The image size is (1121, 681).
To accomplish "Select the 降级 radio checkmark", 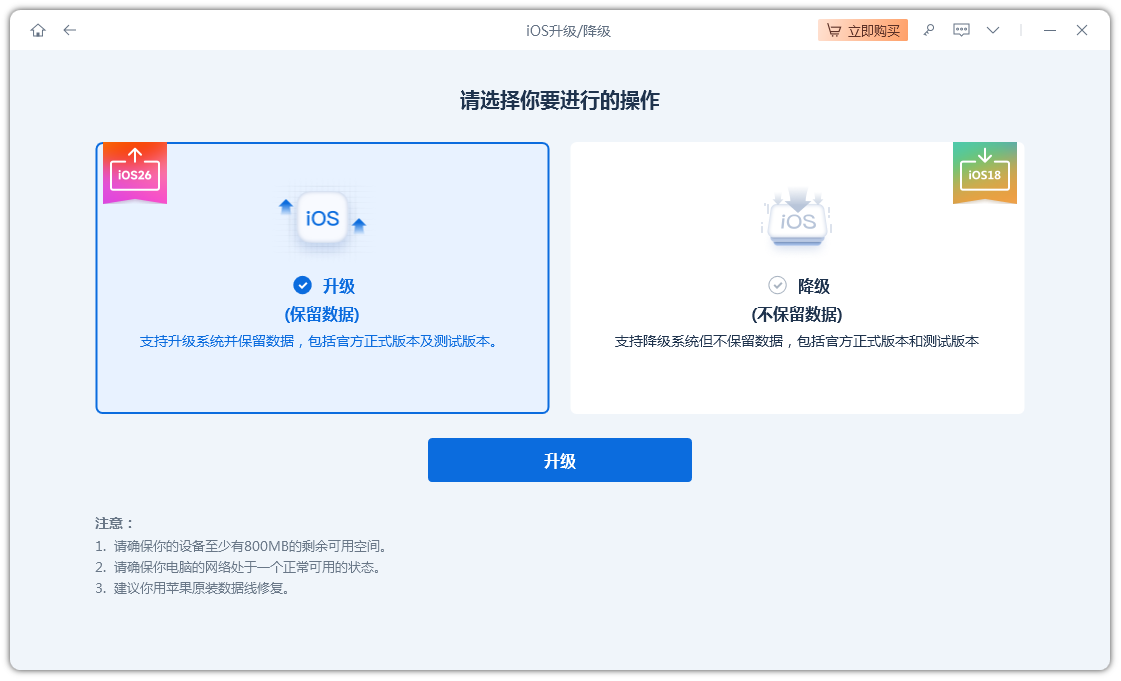I will [777, 286].
